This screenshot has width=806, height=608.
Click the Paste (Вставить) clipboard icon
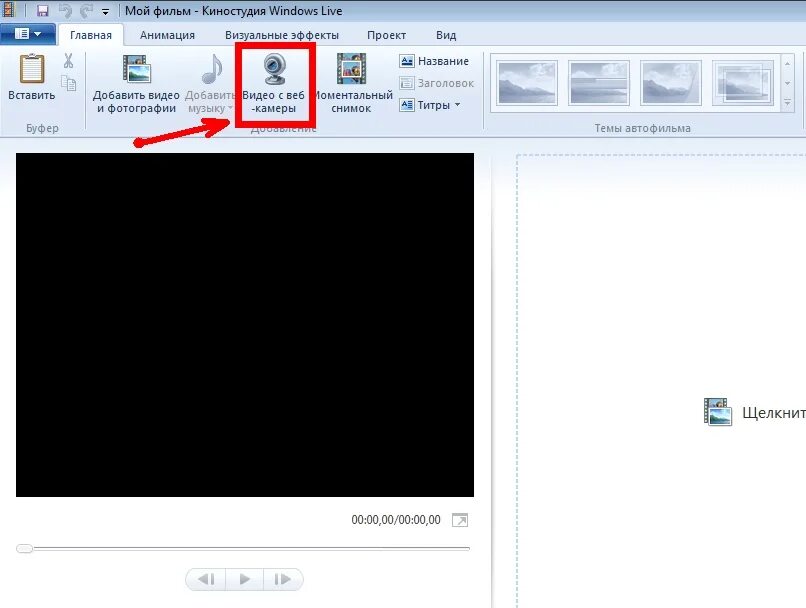[x=32, y=69]
